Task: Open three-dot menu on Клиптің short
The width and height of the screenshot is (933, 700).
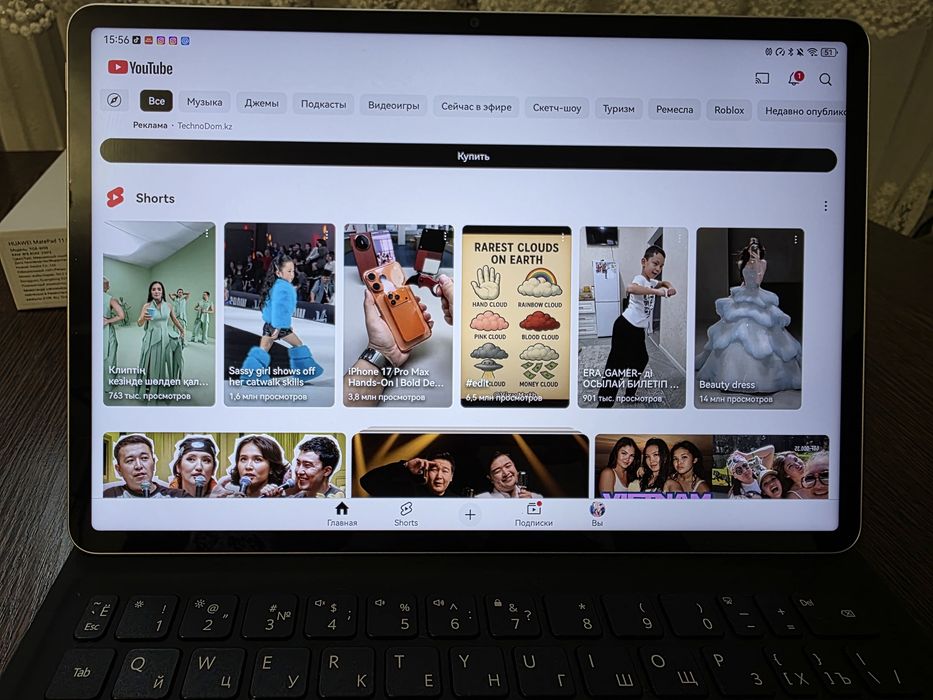Action: pyautogui.click(x=207, y=233)
